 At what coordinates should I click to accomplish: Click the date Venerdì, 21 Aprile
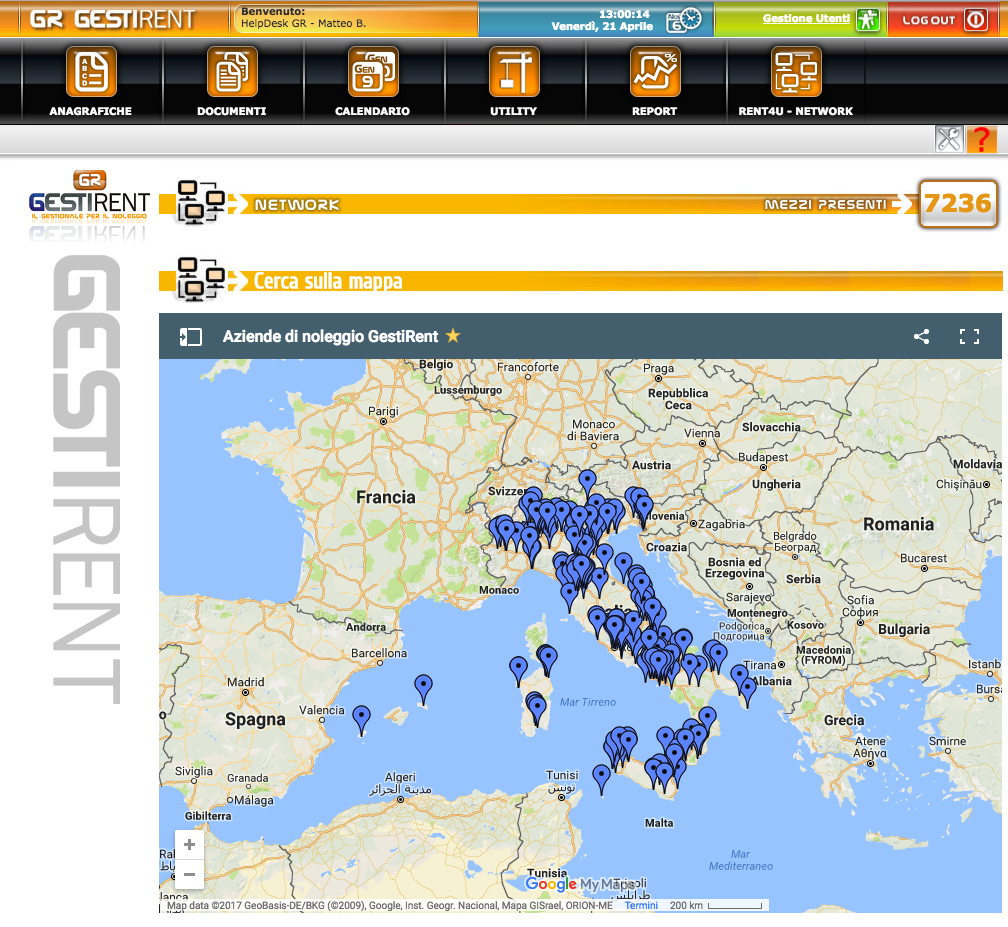[602, 26]
